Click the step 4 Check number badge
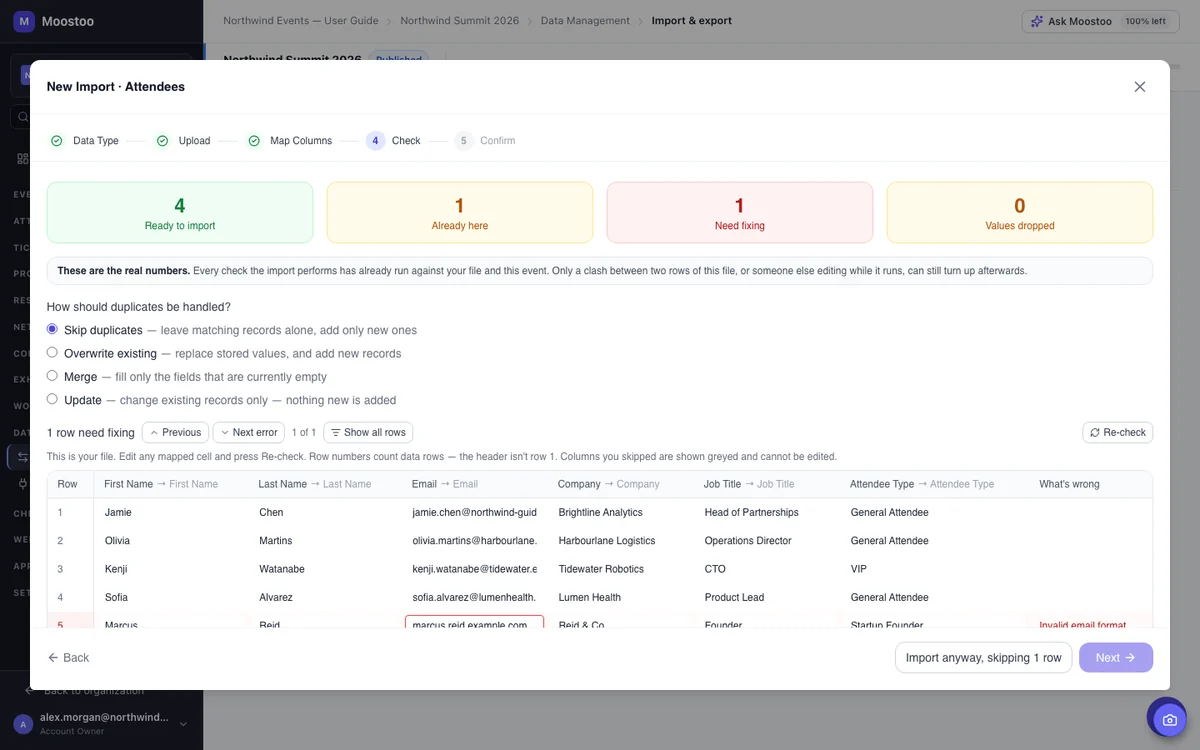 [x=375, y=141]
